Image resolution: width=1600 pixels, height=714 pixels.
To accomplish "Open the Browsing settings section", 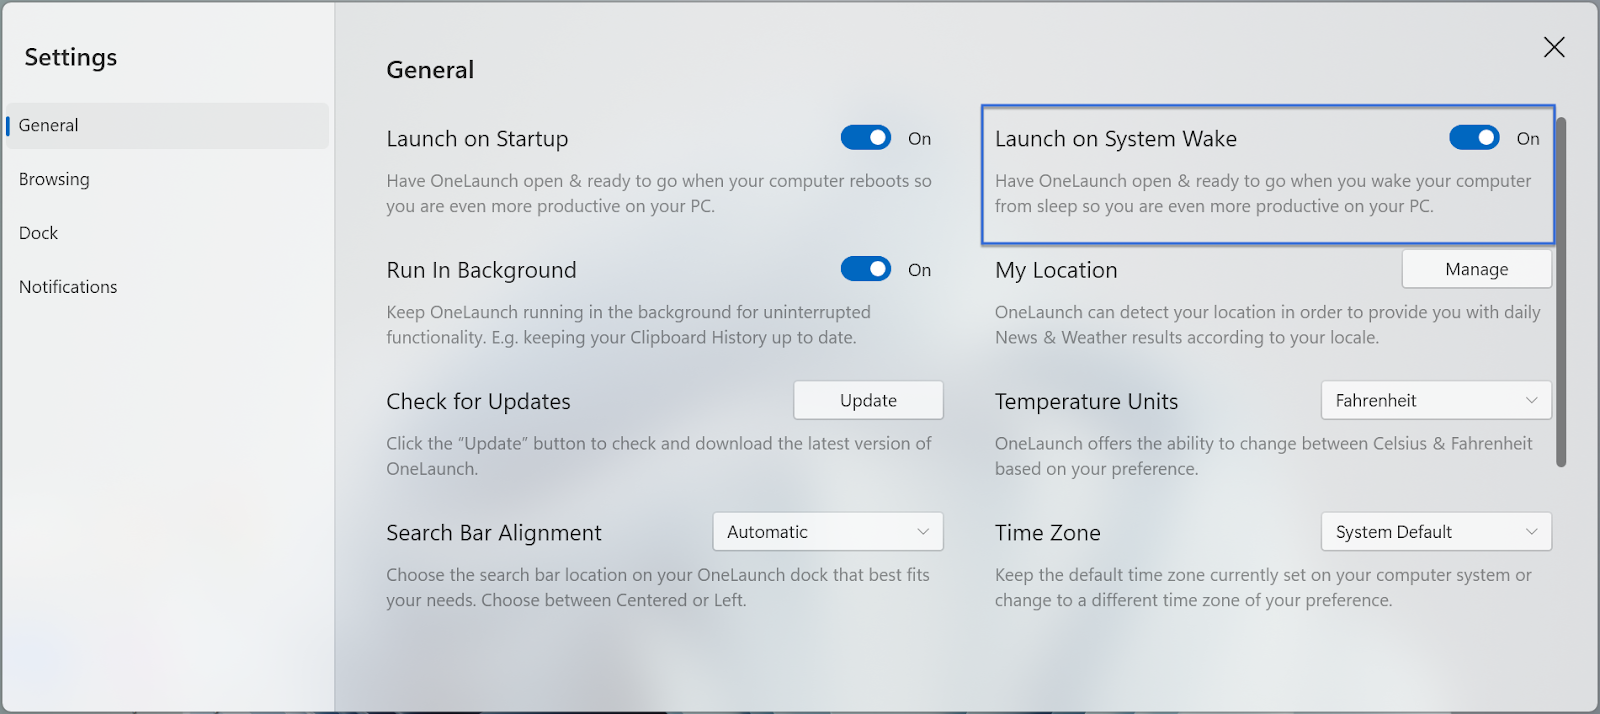I will pos(54,179).
